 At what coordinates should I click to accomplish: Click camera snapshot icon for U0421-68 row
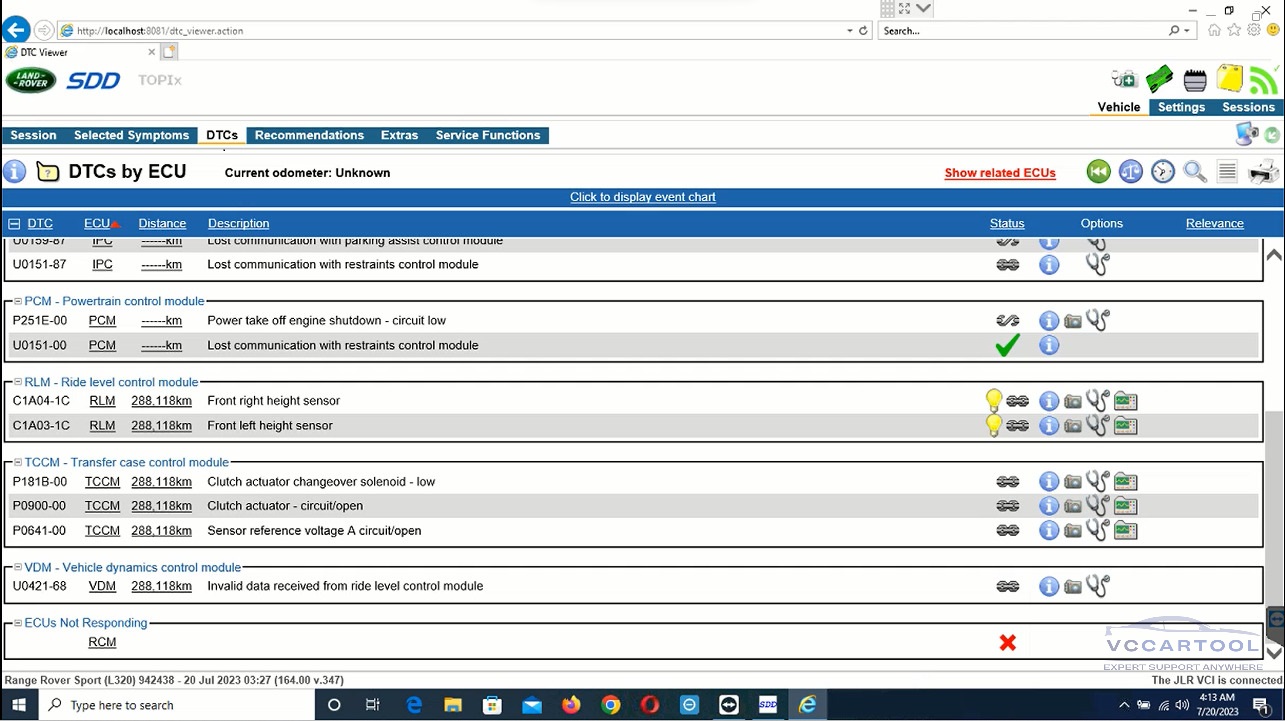click(x=1073, y=587)
